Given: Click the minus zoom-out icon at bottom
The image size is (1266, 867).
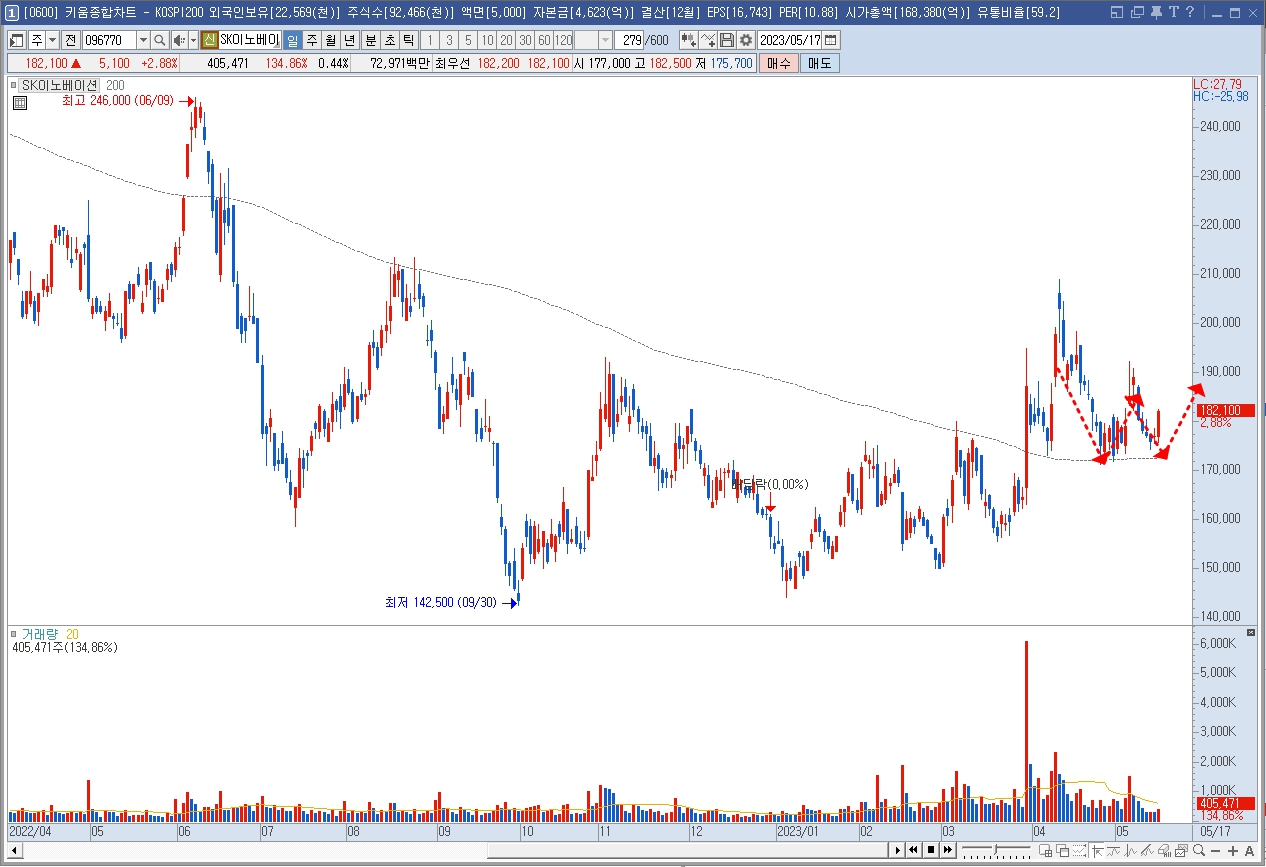Looking at the screenshot, I should coord(1215,850).
